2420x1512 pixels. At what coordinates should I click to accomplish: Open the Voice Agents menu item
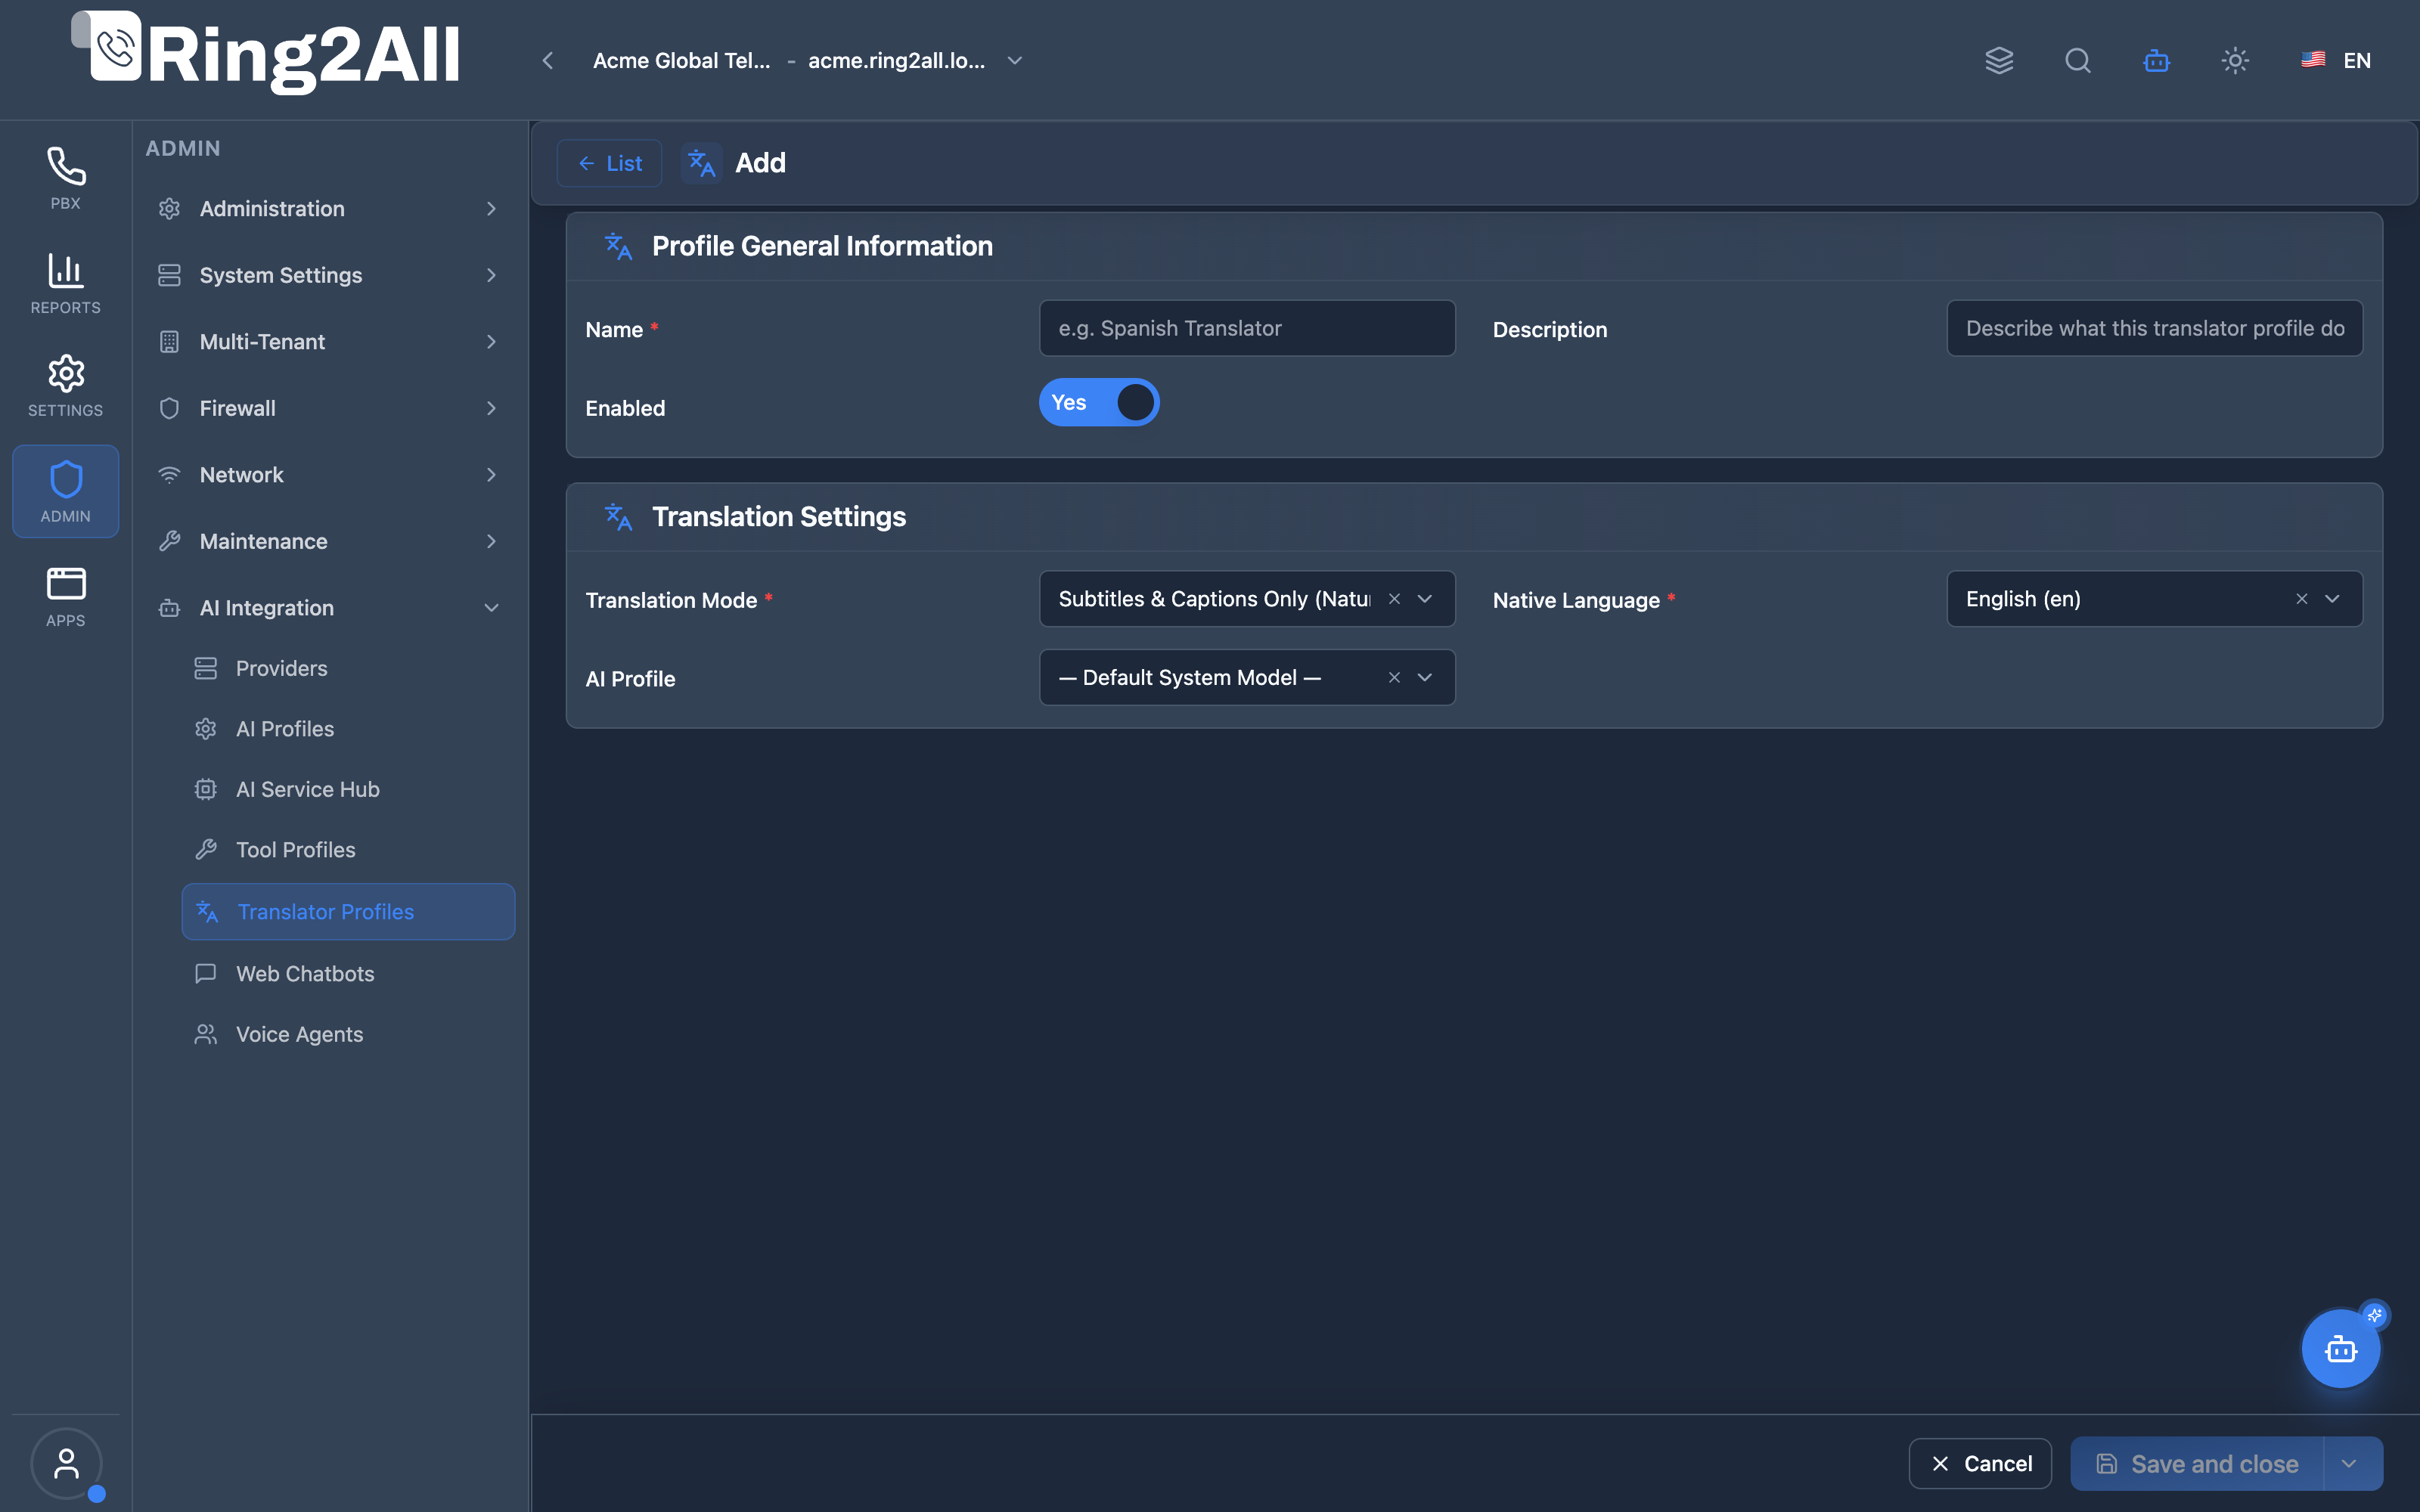(348, 1034)
